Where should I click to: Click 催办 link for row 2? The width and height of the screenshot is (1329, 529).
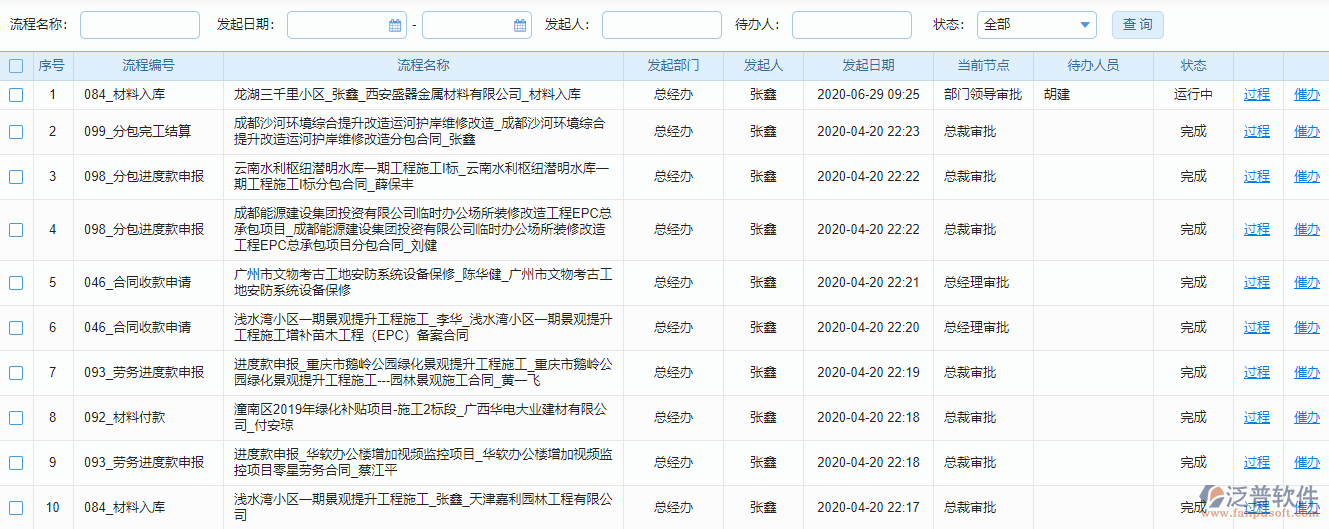click(x=1307, y=132)
